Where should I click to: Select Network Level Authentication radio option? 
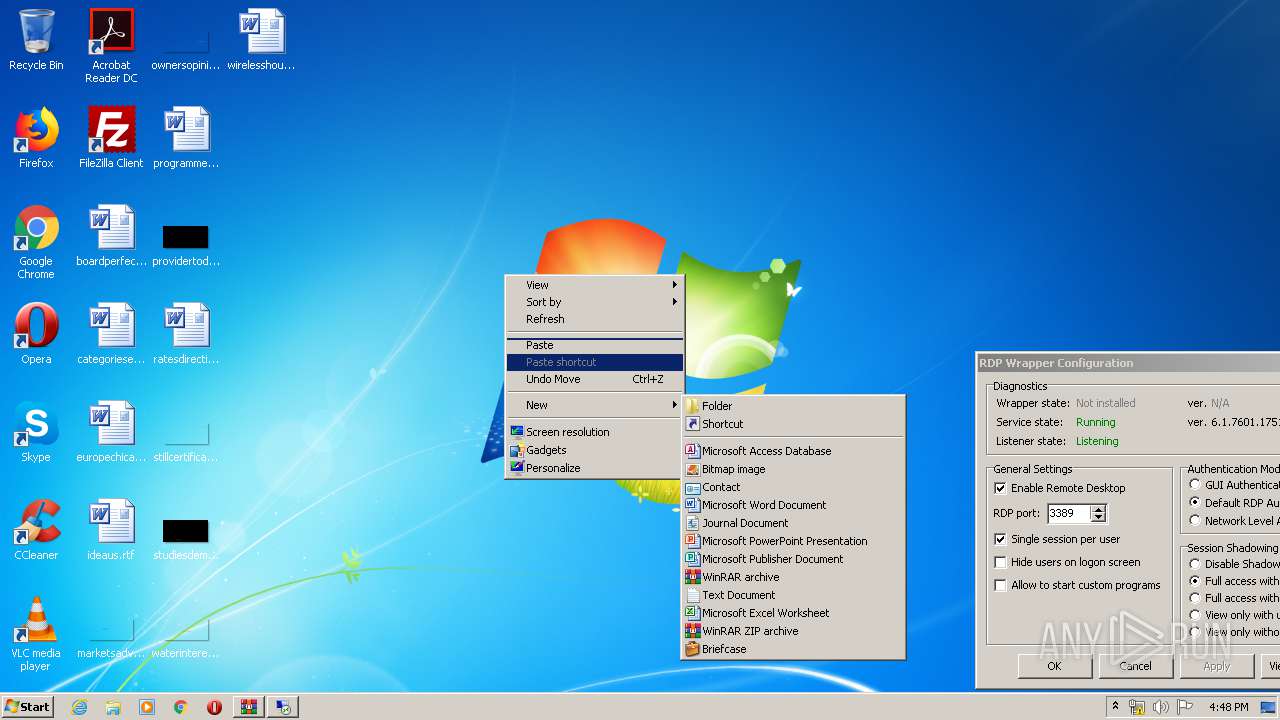1195,521
